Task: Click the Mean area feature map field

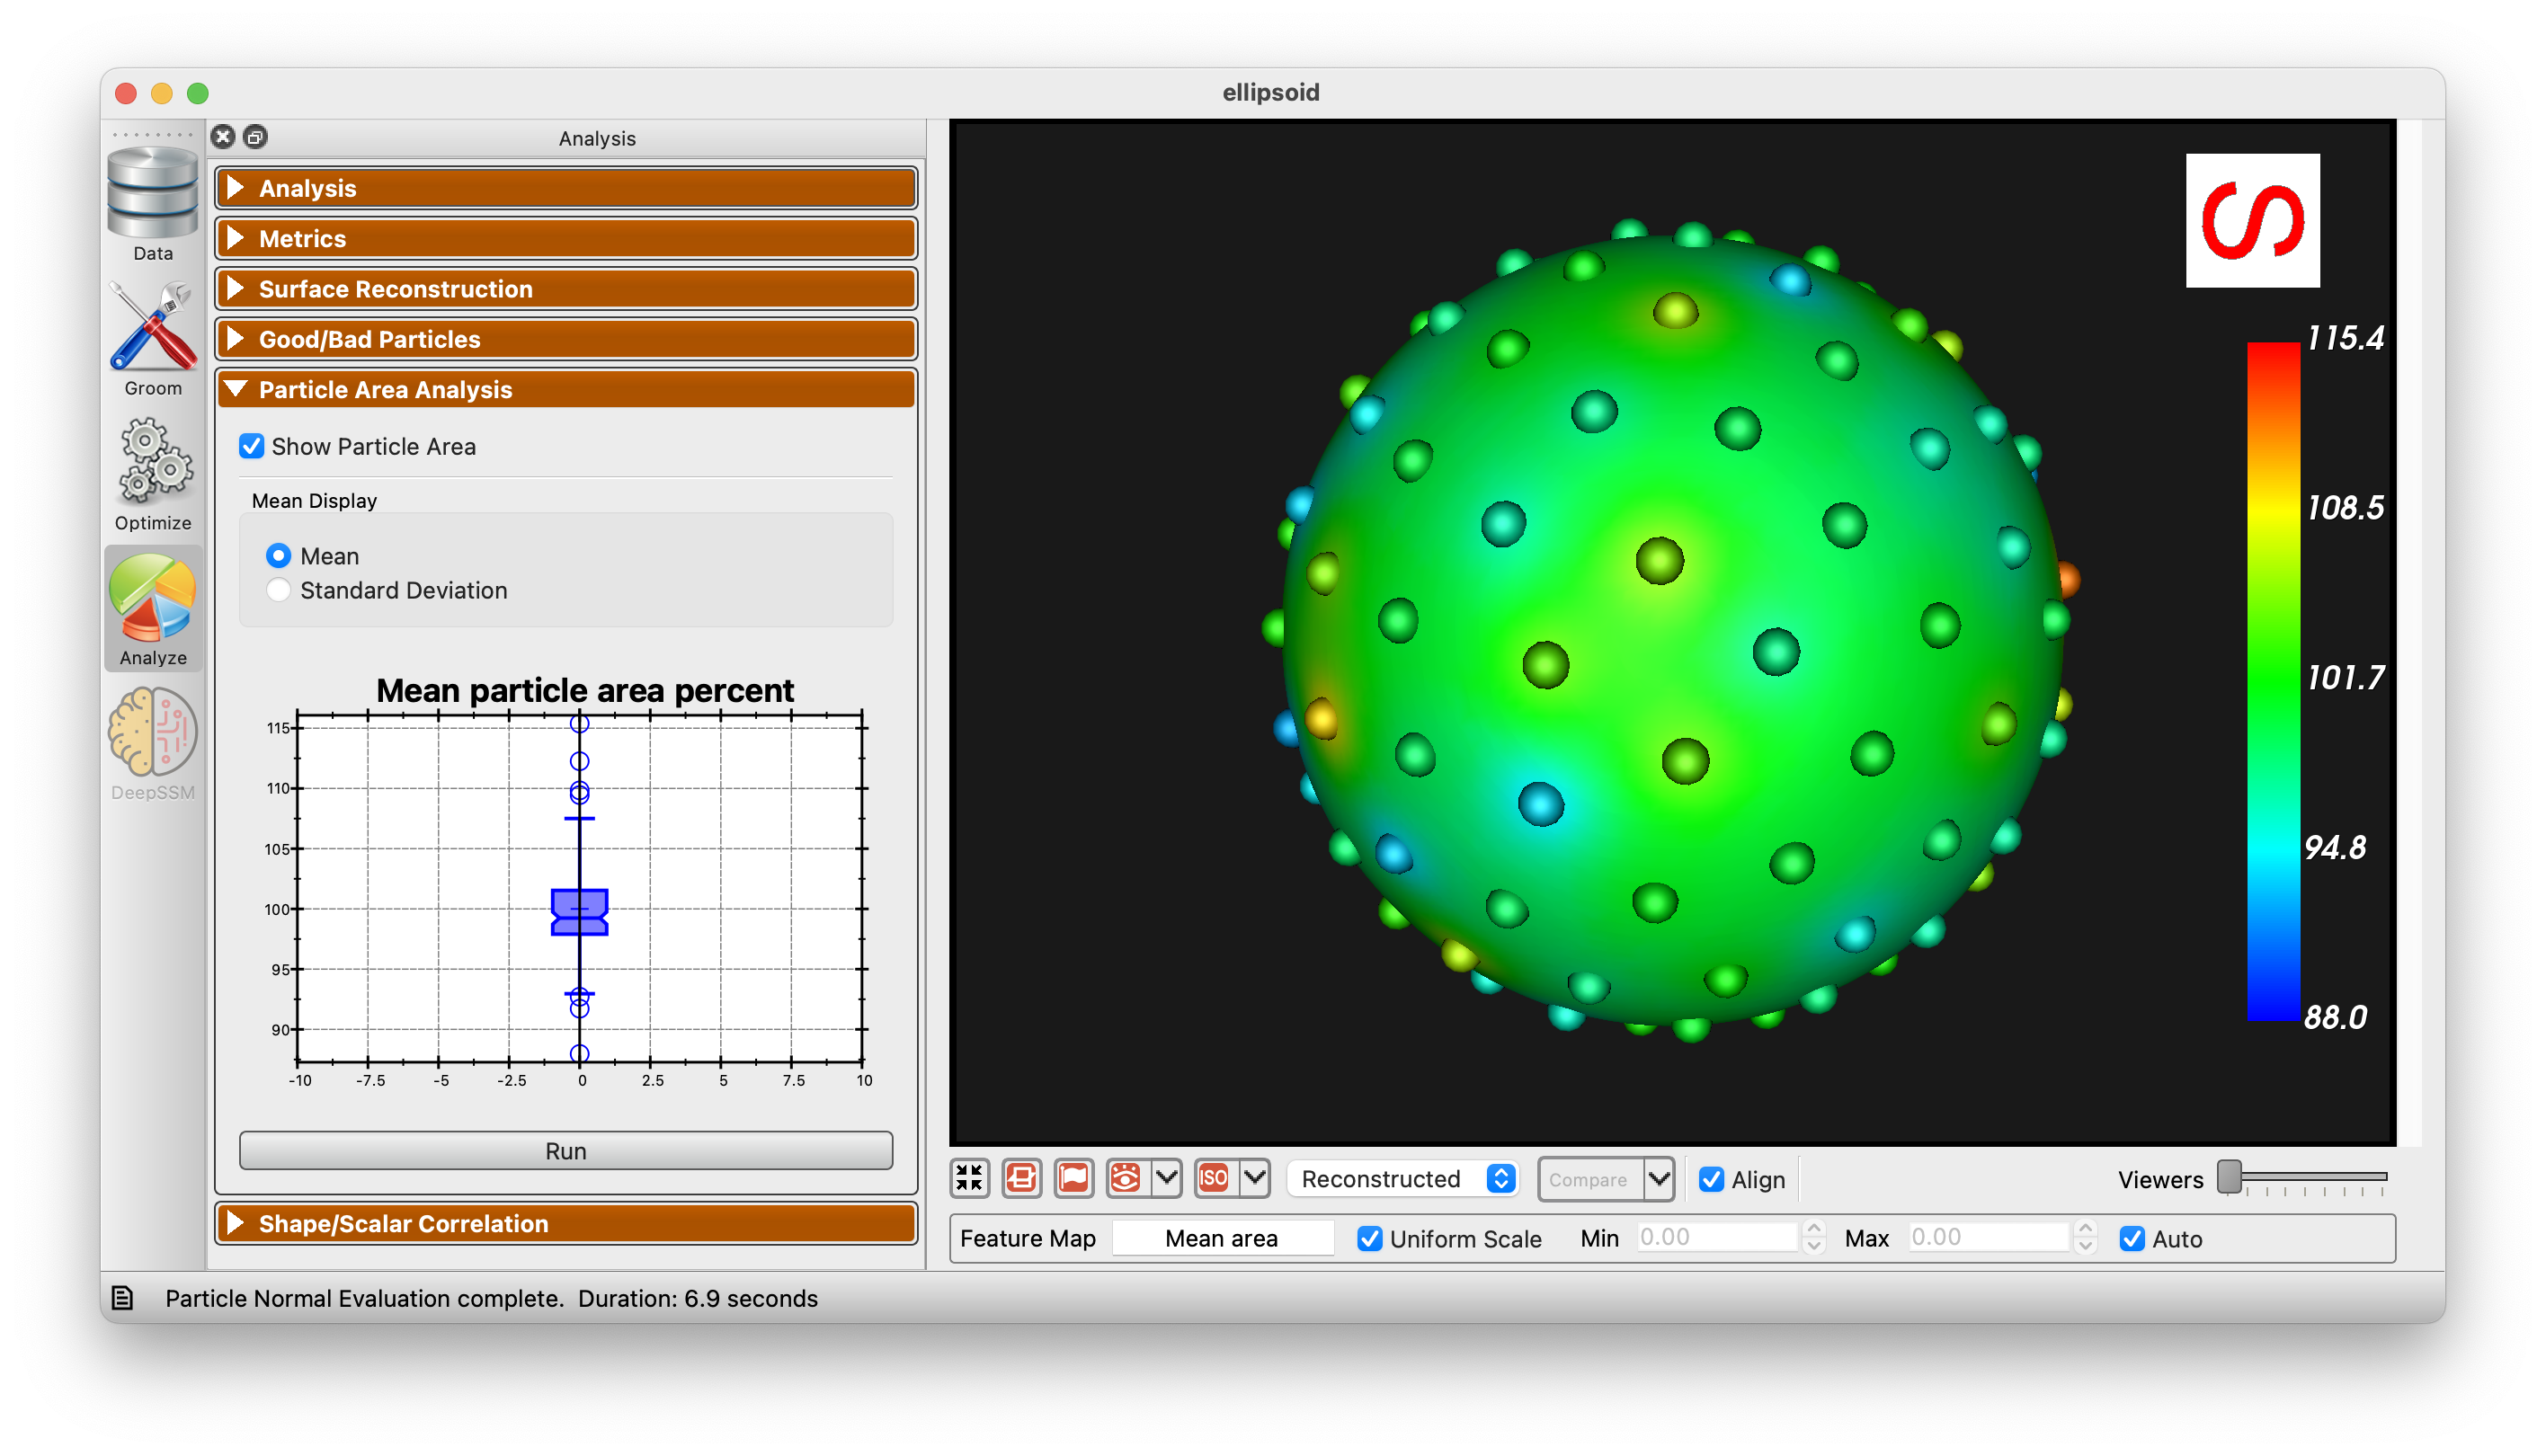Action: (1222, 1238)
